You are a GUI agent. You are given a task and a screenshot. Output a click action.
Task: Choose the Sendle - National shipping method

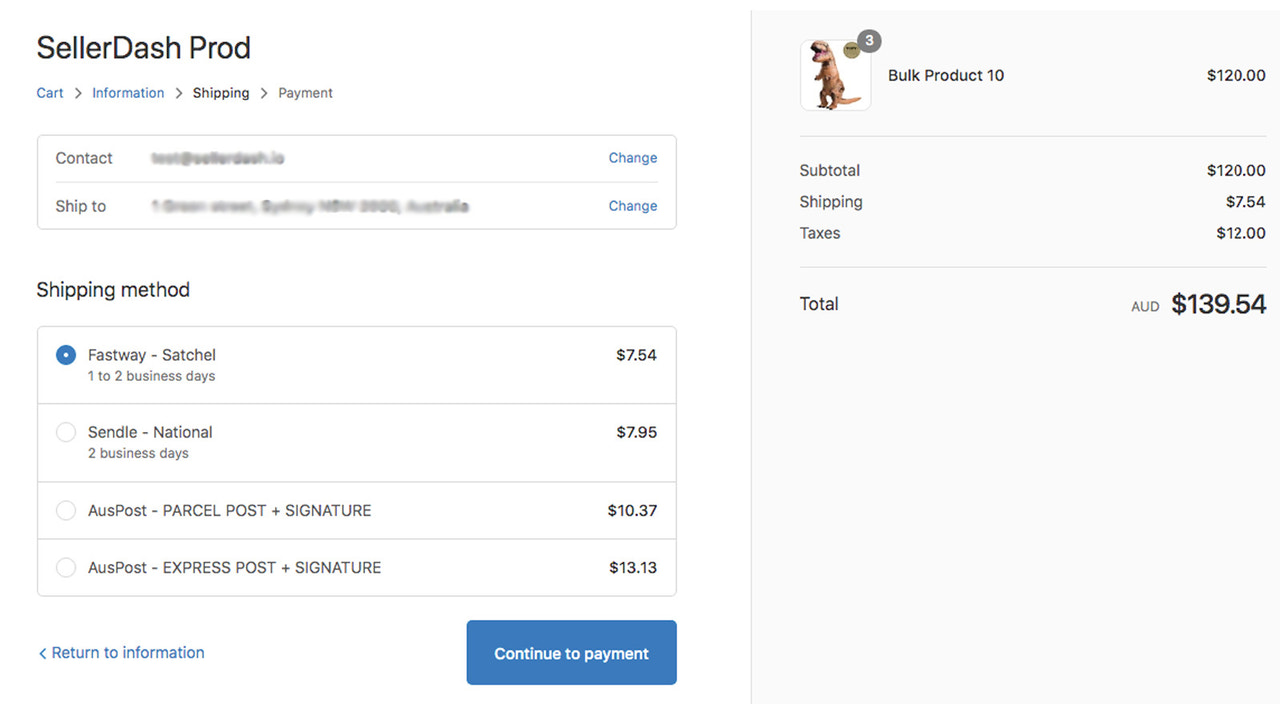(65, 432)
